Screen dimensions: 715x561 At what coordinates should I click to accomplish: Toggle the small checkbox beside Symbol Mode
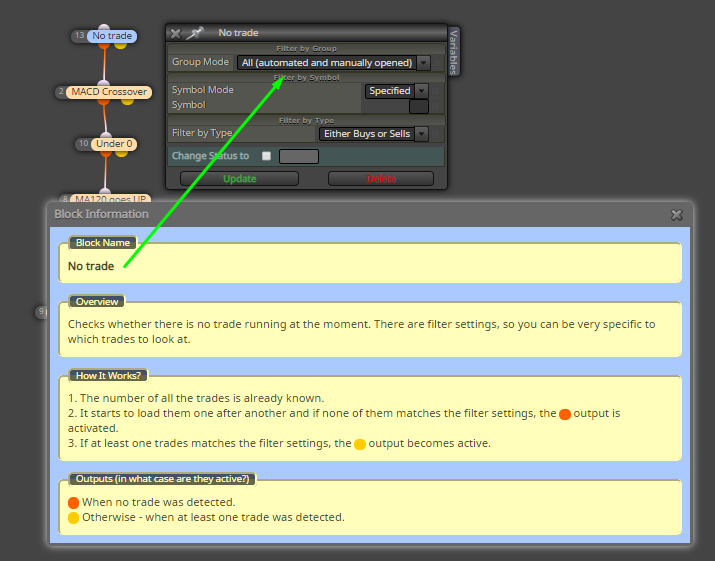(436, 91)
